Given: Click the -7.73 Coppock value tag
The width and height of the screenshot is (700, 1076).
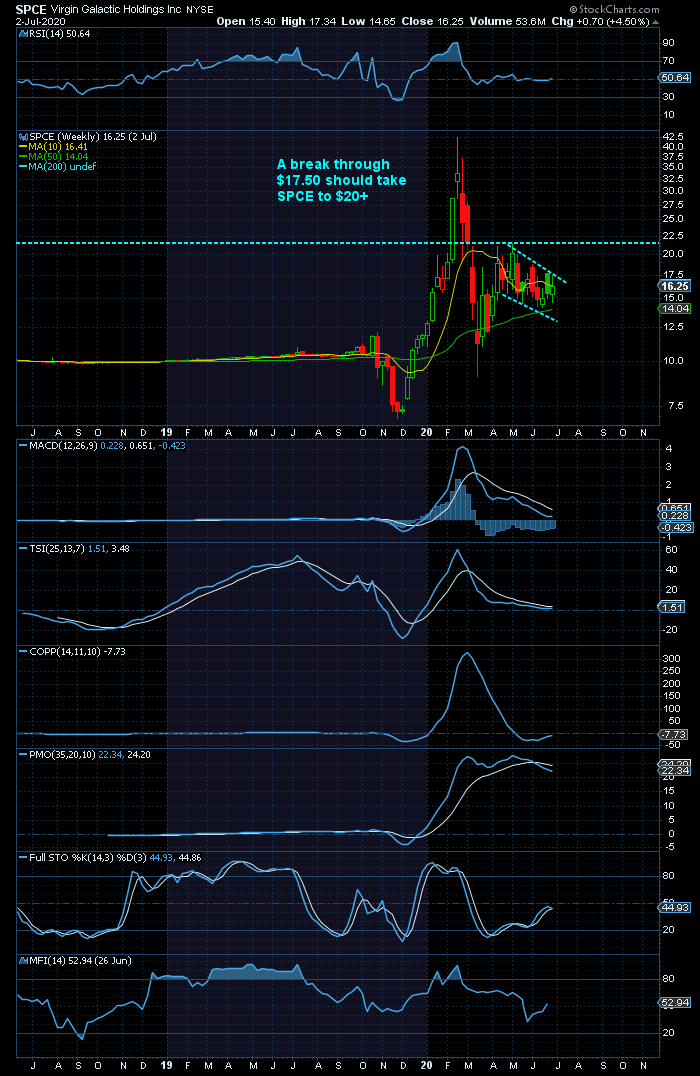Looking at the screenshot, I should pyautogui.click(x=673, y=735).
